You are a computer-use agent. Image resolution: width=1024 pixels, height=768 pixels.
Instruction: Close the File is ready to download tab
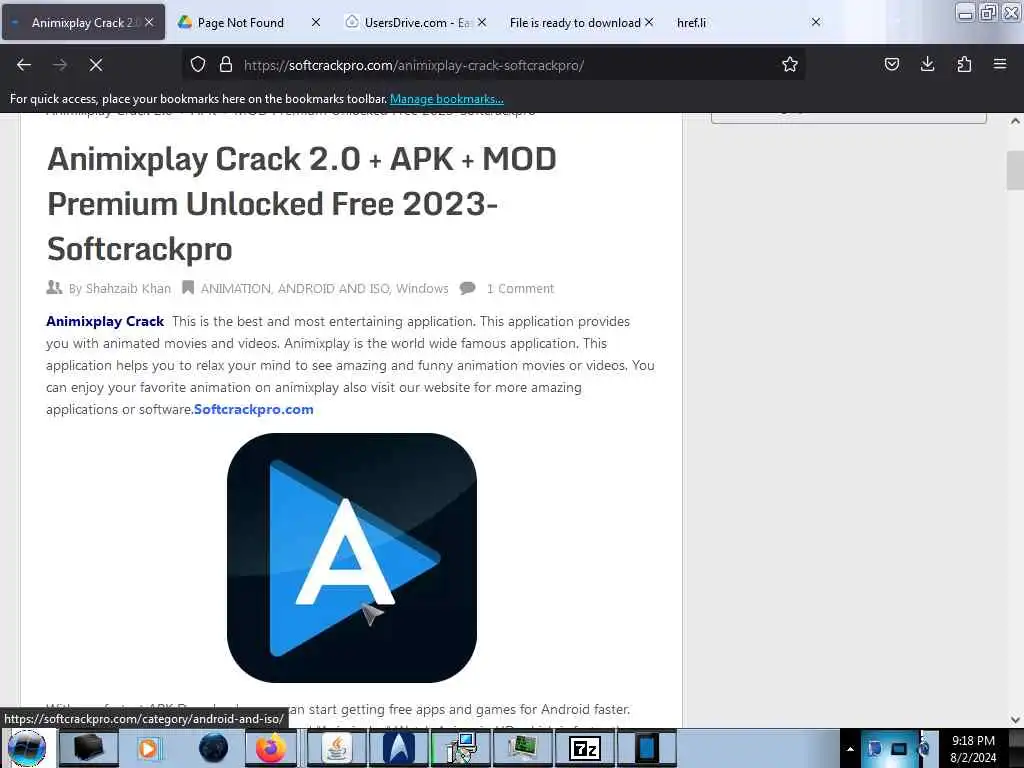(649, 22)
